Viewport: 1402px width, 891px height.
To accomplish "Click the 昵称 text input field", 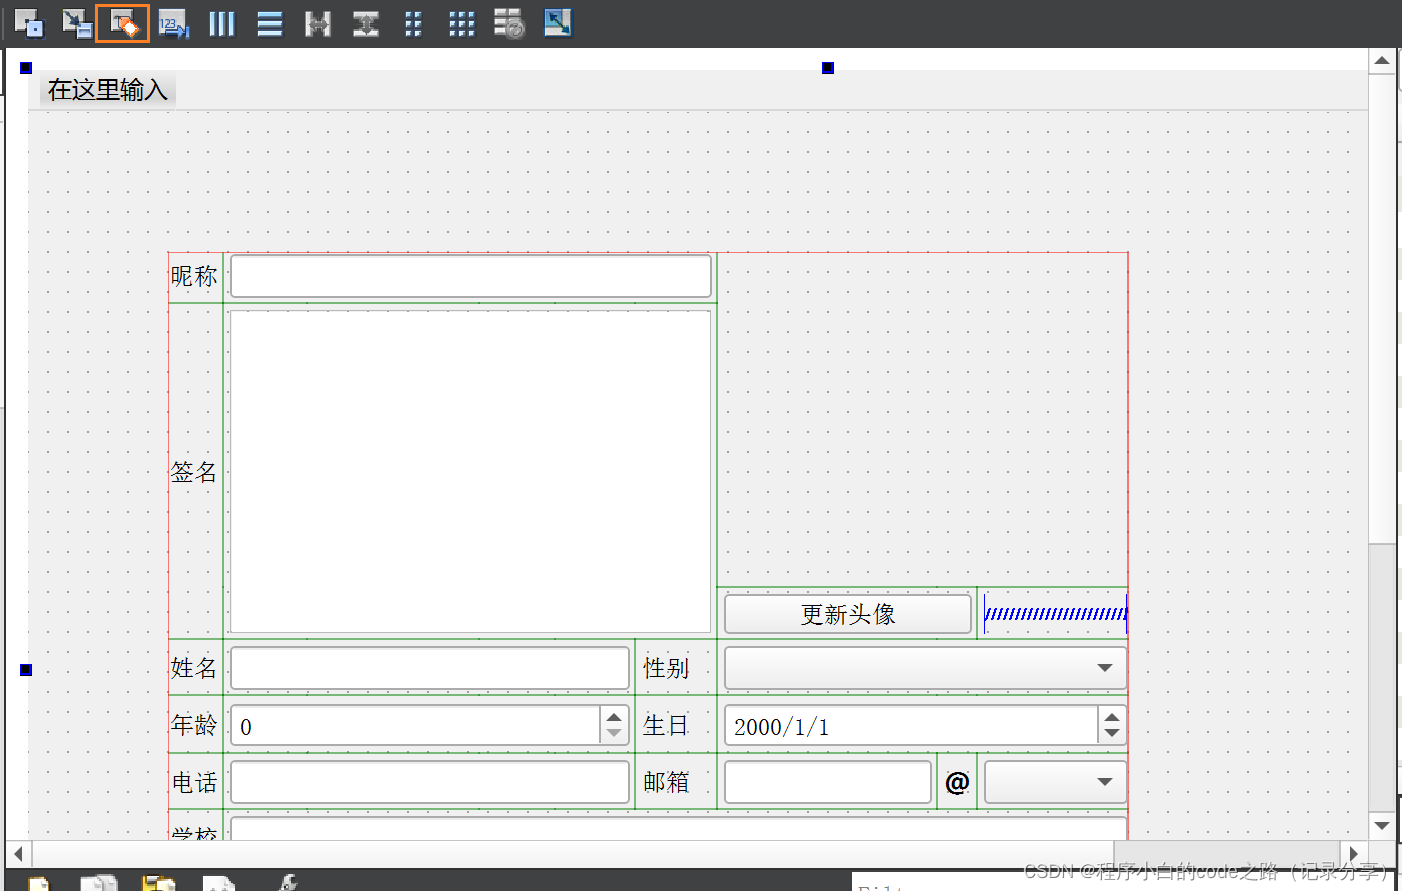I will click(x=471, y=276).
